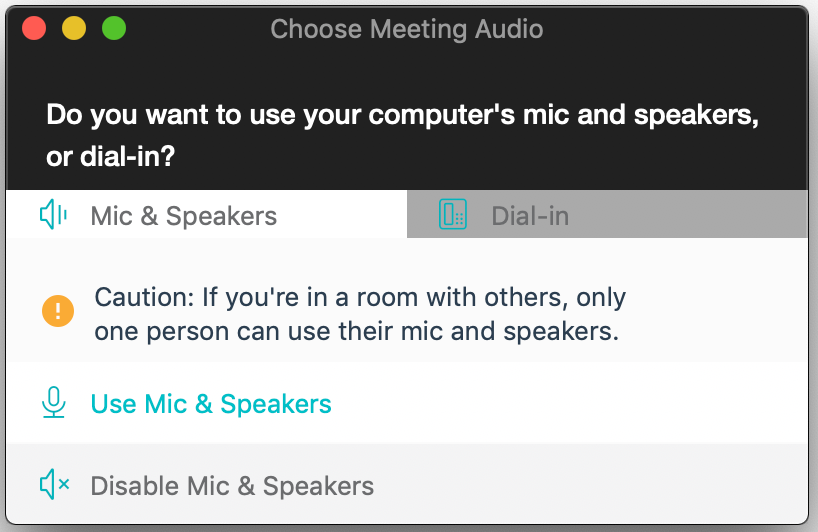The width and height of the screenshot is (818, 532).
Task: Maximize the dialog with green button
Action: click(x=114, y=28)
